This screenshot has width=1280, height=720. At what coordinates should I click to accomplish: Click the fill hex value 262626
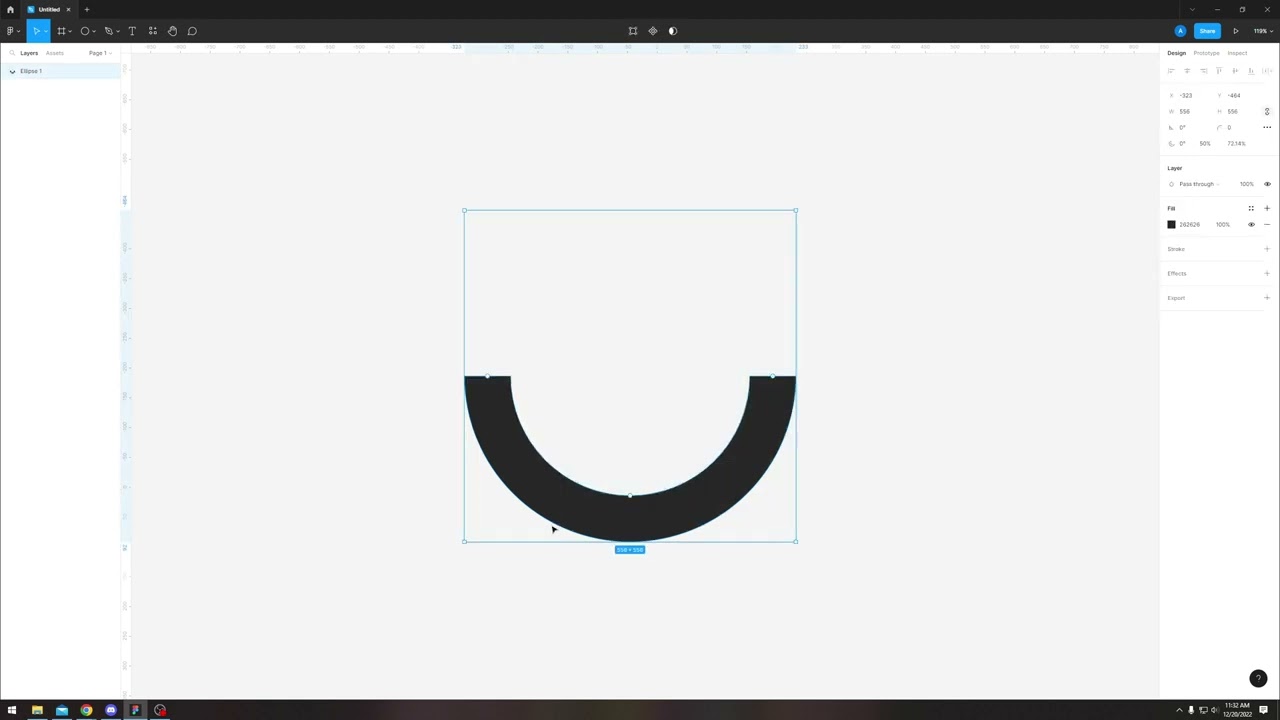click(x=1189, y=225)
